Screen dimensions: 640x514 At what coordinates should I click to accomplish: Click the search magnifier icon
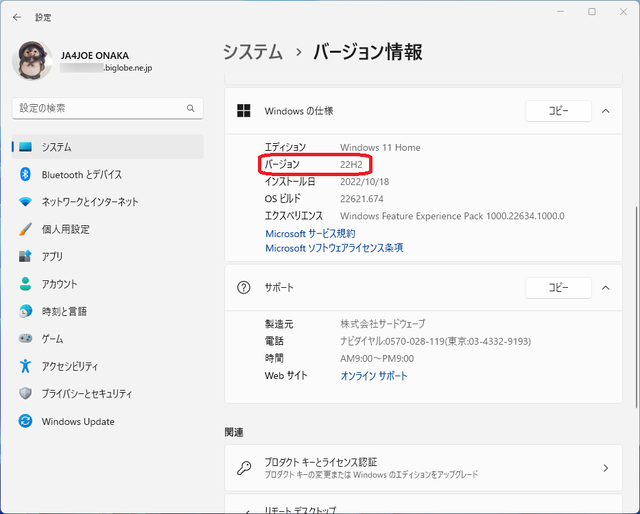point(191,108)
